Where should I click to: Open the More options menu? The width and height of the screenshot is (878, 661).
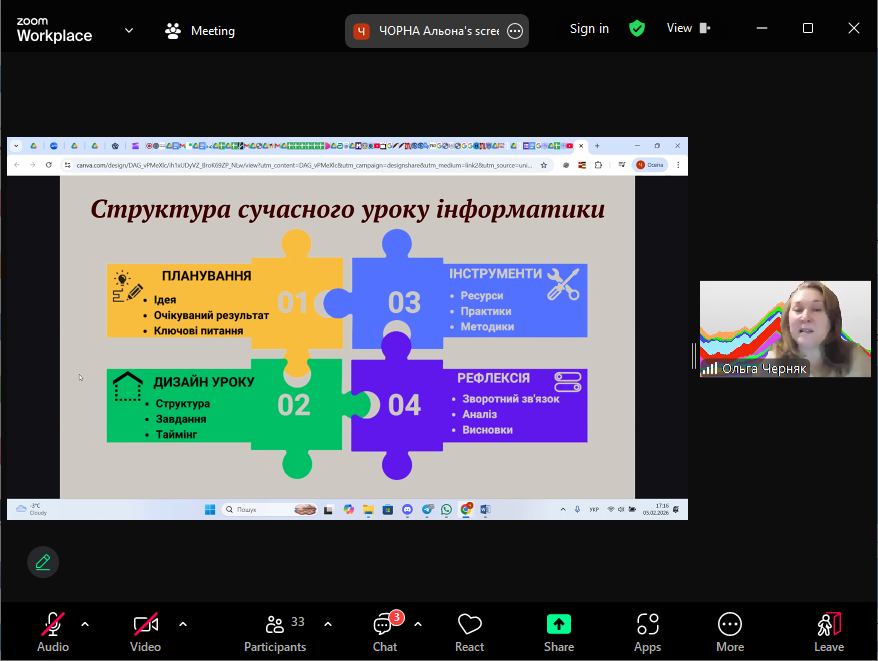pyautogui.click(x=730, y=631)
